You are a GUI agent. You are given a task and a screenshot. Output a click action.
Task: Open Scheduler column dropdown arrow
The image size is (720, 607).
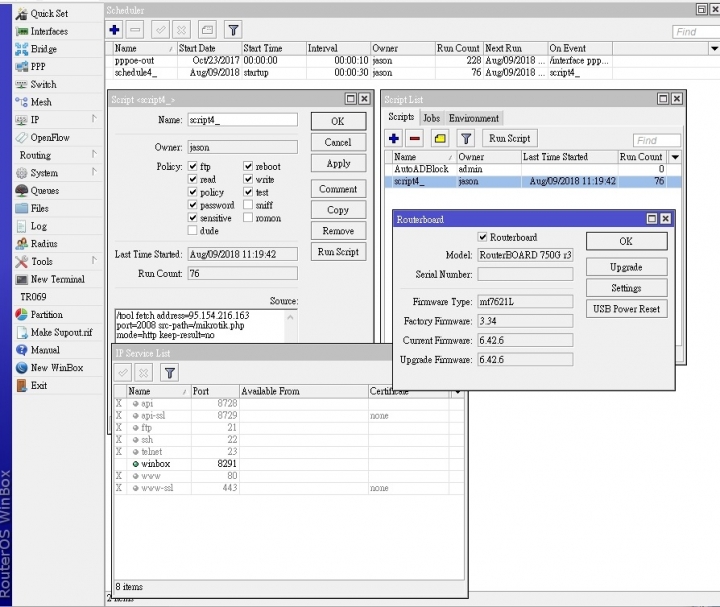714,49
